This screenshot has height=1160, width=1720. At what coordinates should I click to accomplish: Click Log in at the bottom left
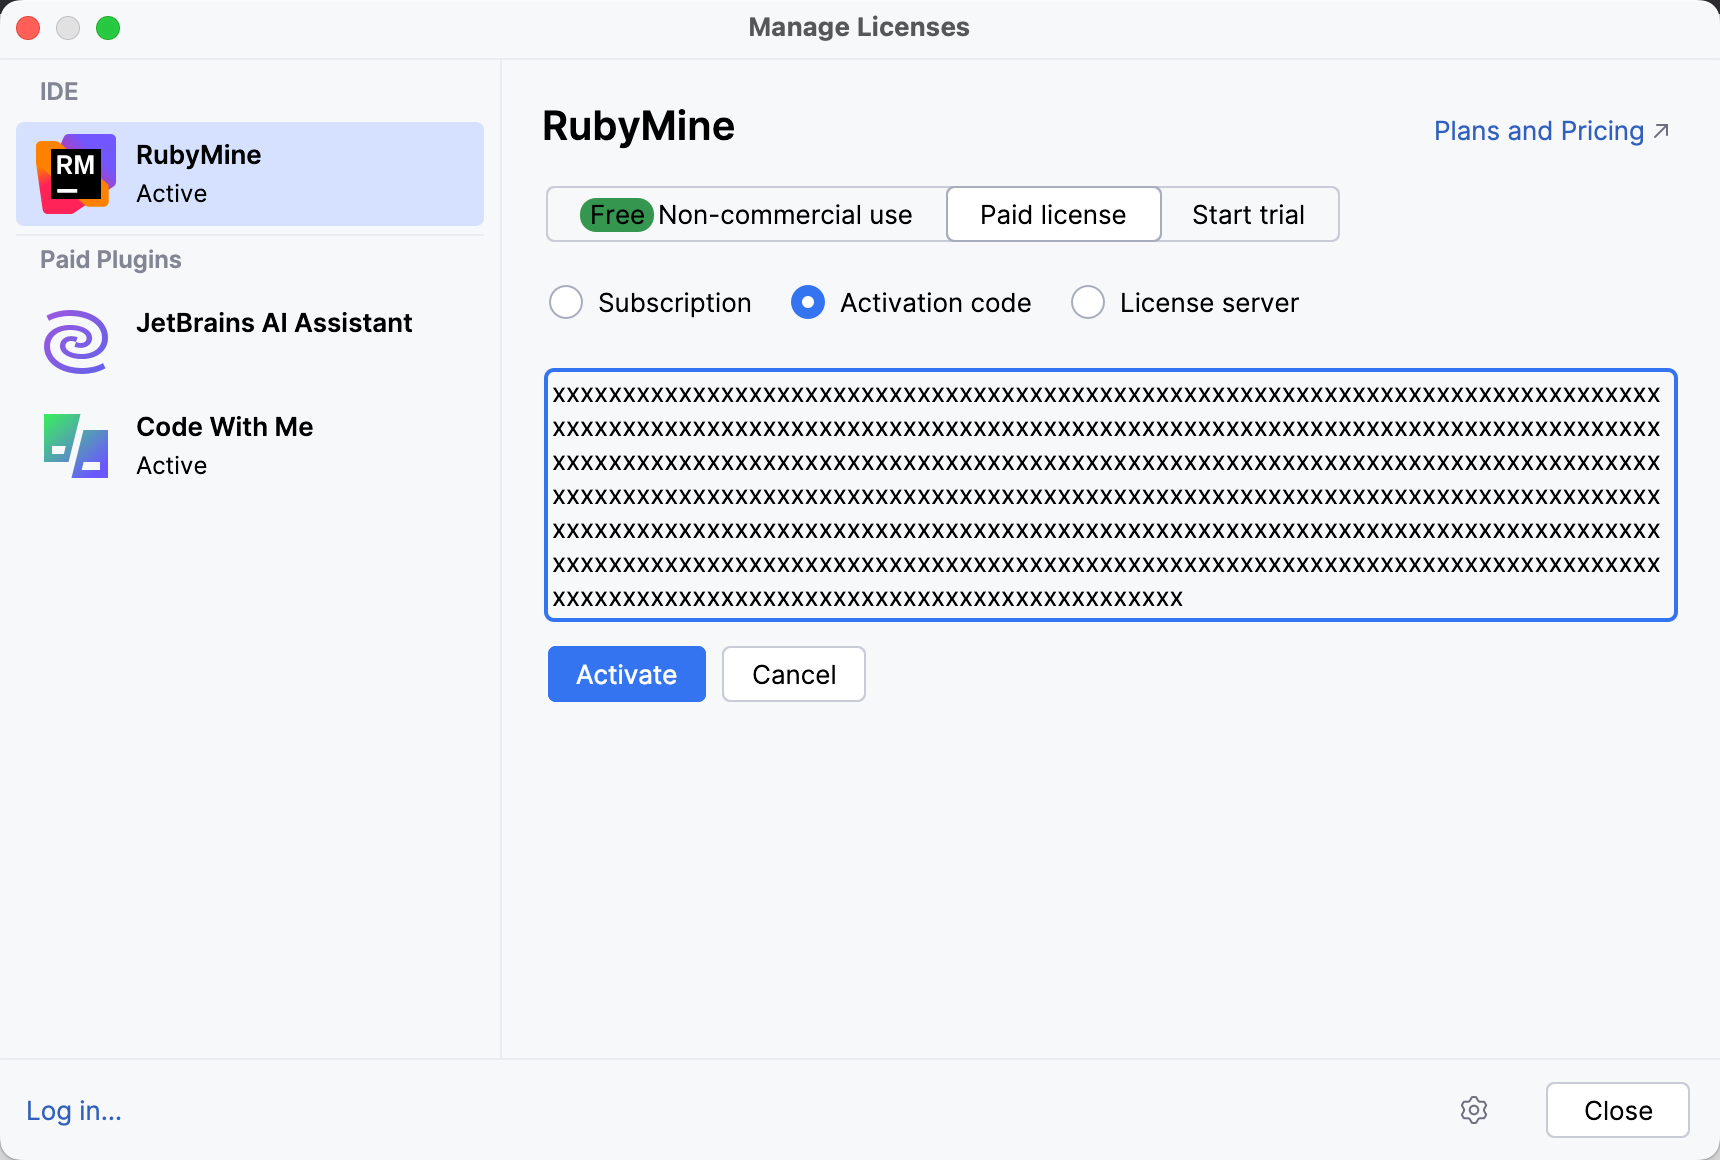73,1110
